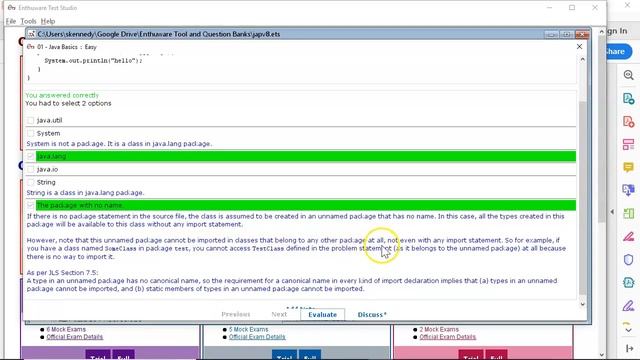Open the Discuss* link
The height and width of the screenshot is (360, 640).
click(x=372, y=314)
